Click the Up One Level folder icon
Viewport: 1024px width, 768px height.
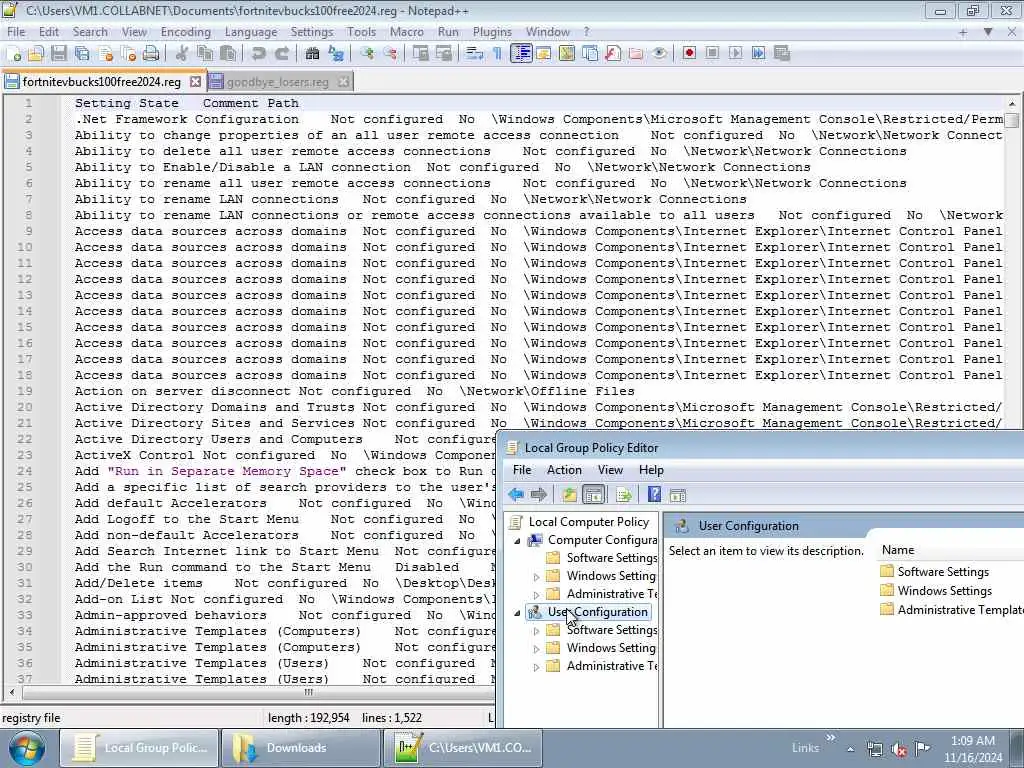point(569,494)
